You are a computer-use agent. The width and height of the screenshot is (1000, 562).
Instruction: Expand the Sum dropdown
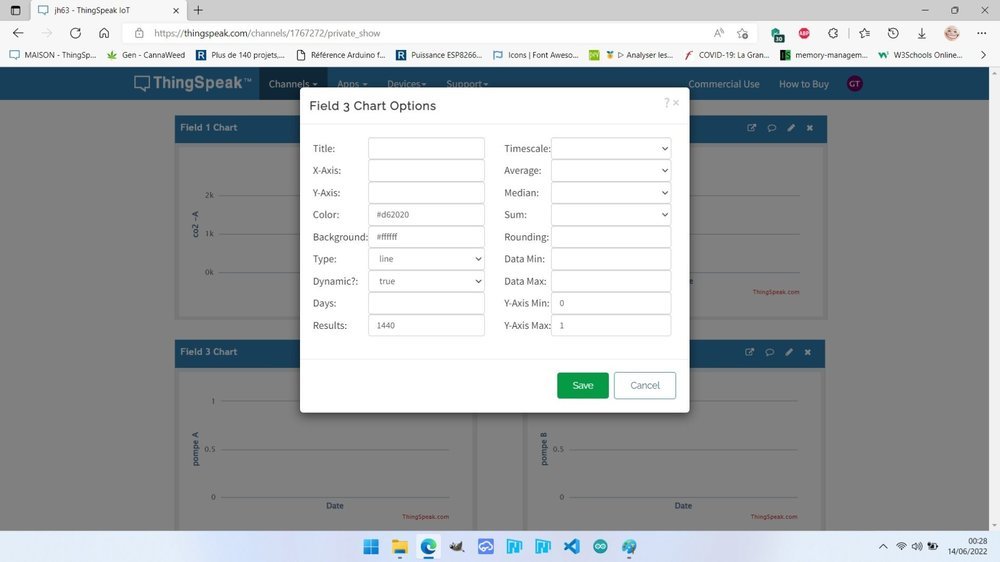pos(611,215)
